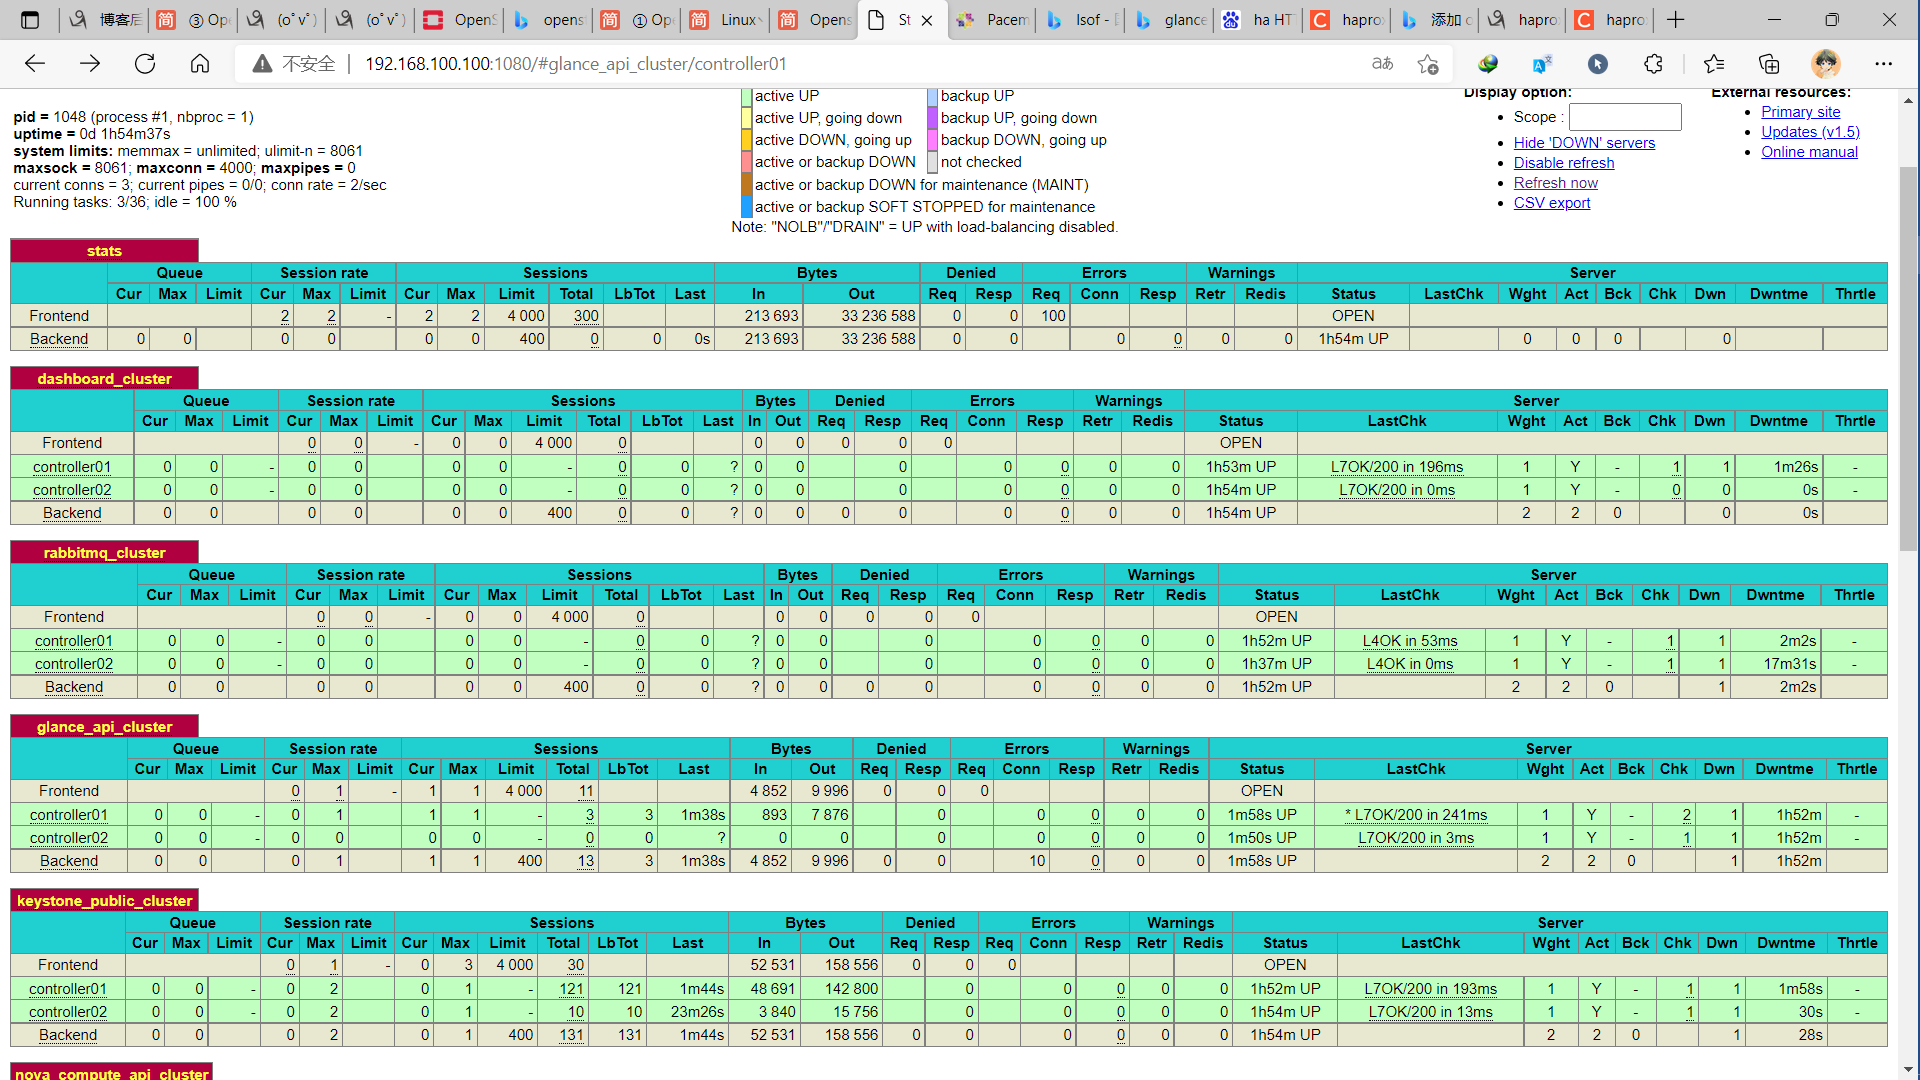Click the CSV export link

coord(1551,203)
